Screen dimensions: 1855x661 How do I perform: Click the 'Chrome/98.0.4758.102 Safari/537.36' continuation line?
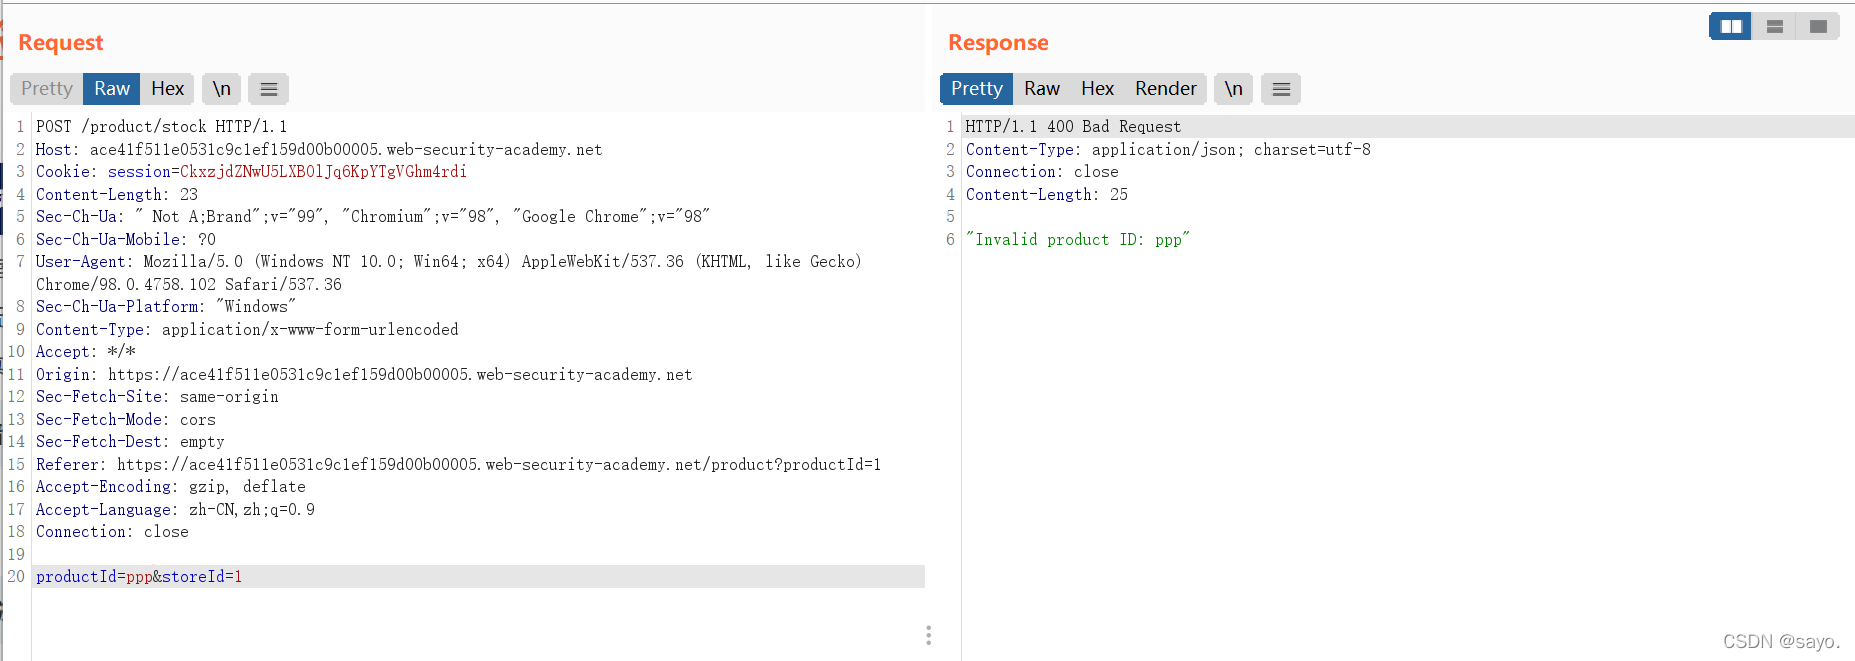click(189, 285)
